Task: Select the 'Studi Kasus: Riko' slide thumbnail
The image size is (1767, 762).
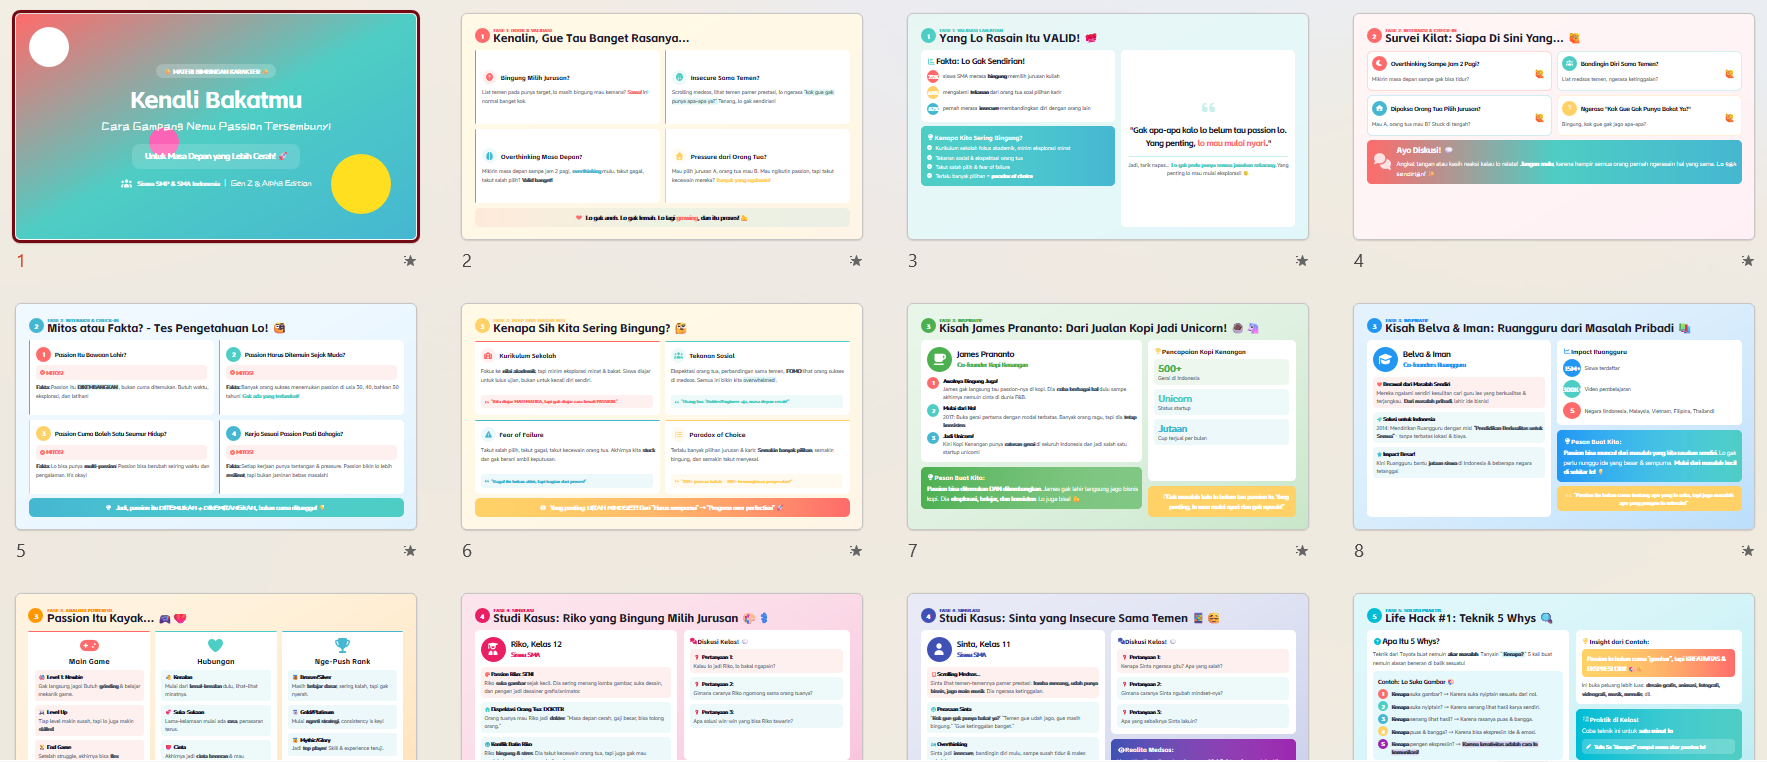Action: click(x=662, y=680)
